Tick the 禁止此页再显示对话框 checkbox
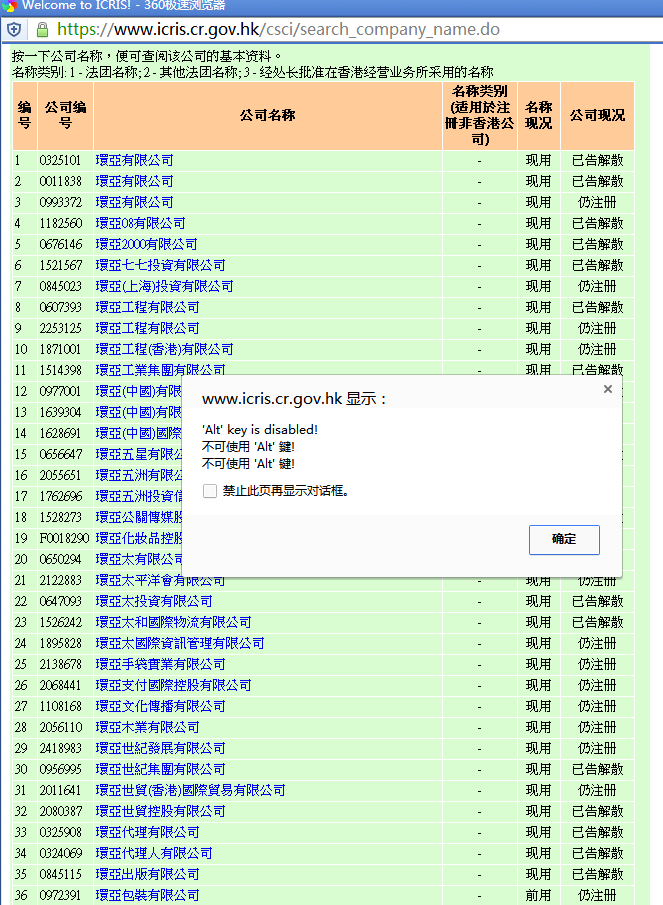The width and height of the screenshot is (663, 905). click(x=210, y=491)
